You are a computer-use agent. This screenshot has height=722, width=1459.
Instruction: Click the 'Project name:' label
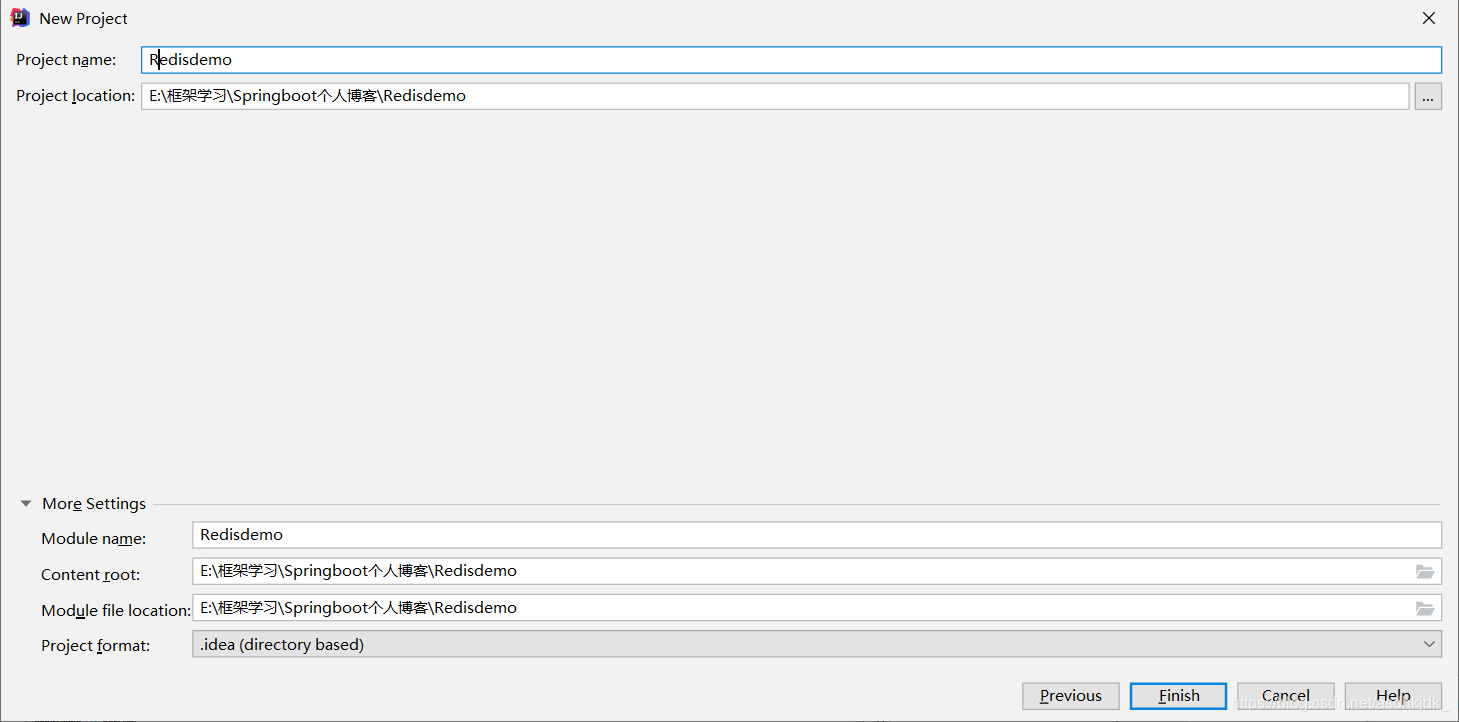click(x=66, y=60)
